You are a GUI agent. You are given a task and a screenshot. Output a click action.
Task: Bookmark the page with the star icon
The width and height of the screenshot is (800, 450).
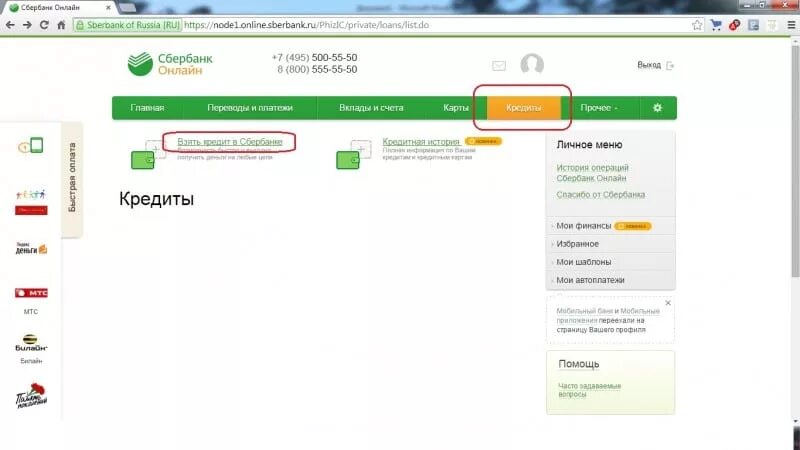tap(697, 25)
